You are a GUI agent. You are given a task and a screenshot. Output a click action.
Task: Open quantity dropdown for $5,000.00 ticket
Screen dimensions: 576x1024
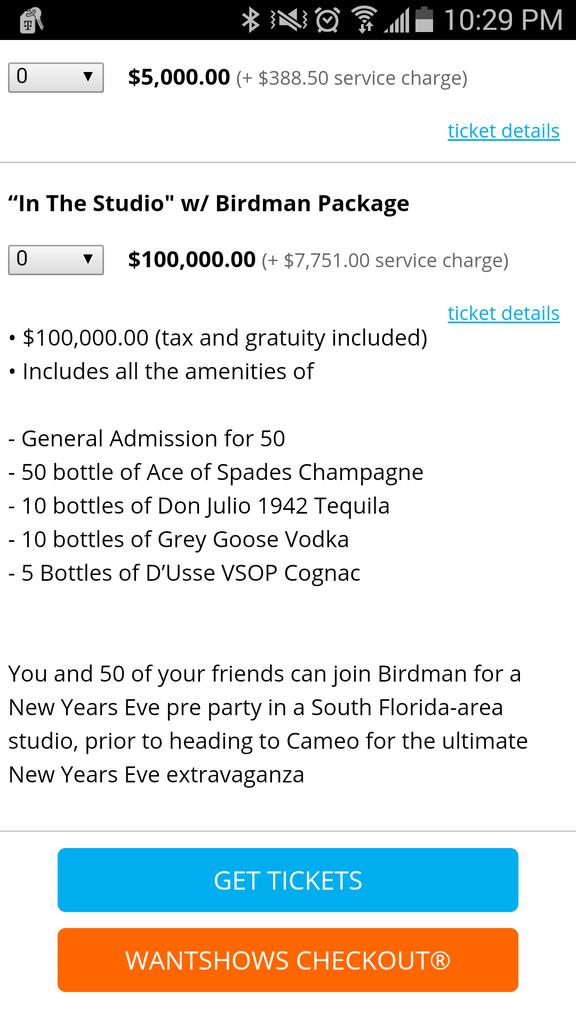pos(56,78)
